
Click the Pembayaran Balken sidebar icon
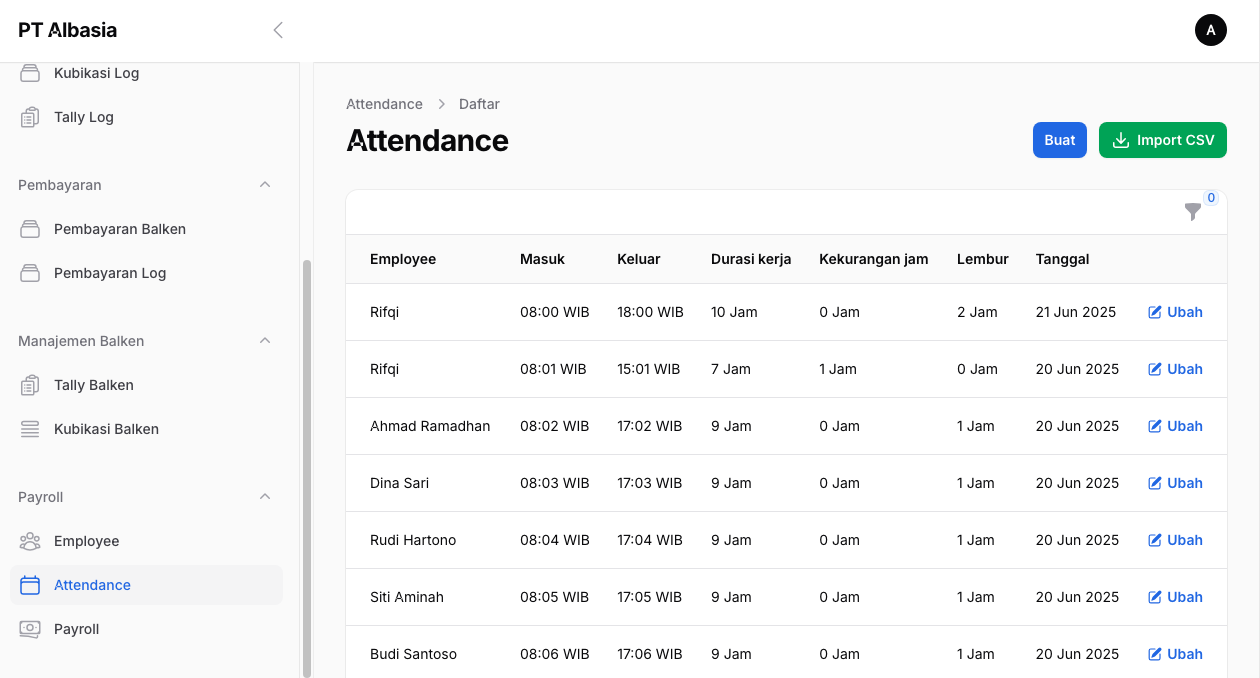pos(30,229)
